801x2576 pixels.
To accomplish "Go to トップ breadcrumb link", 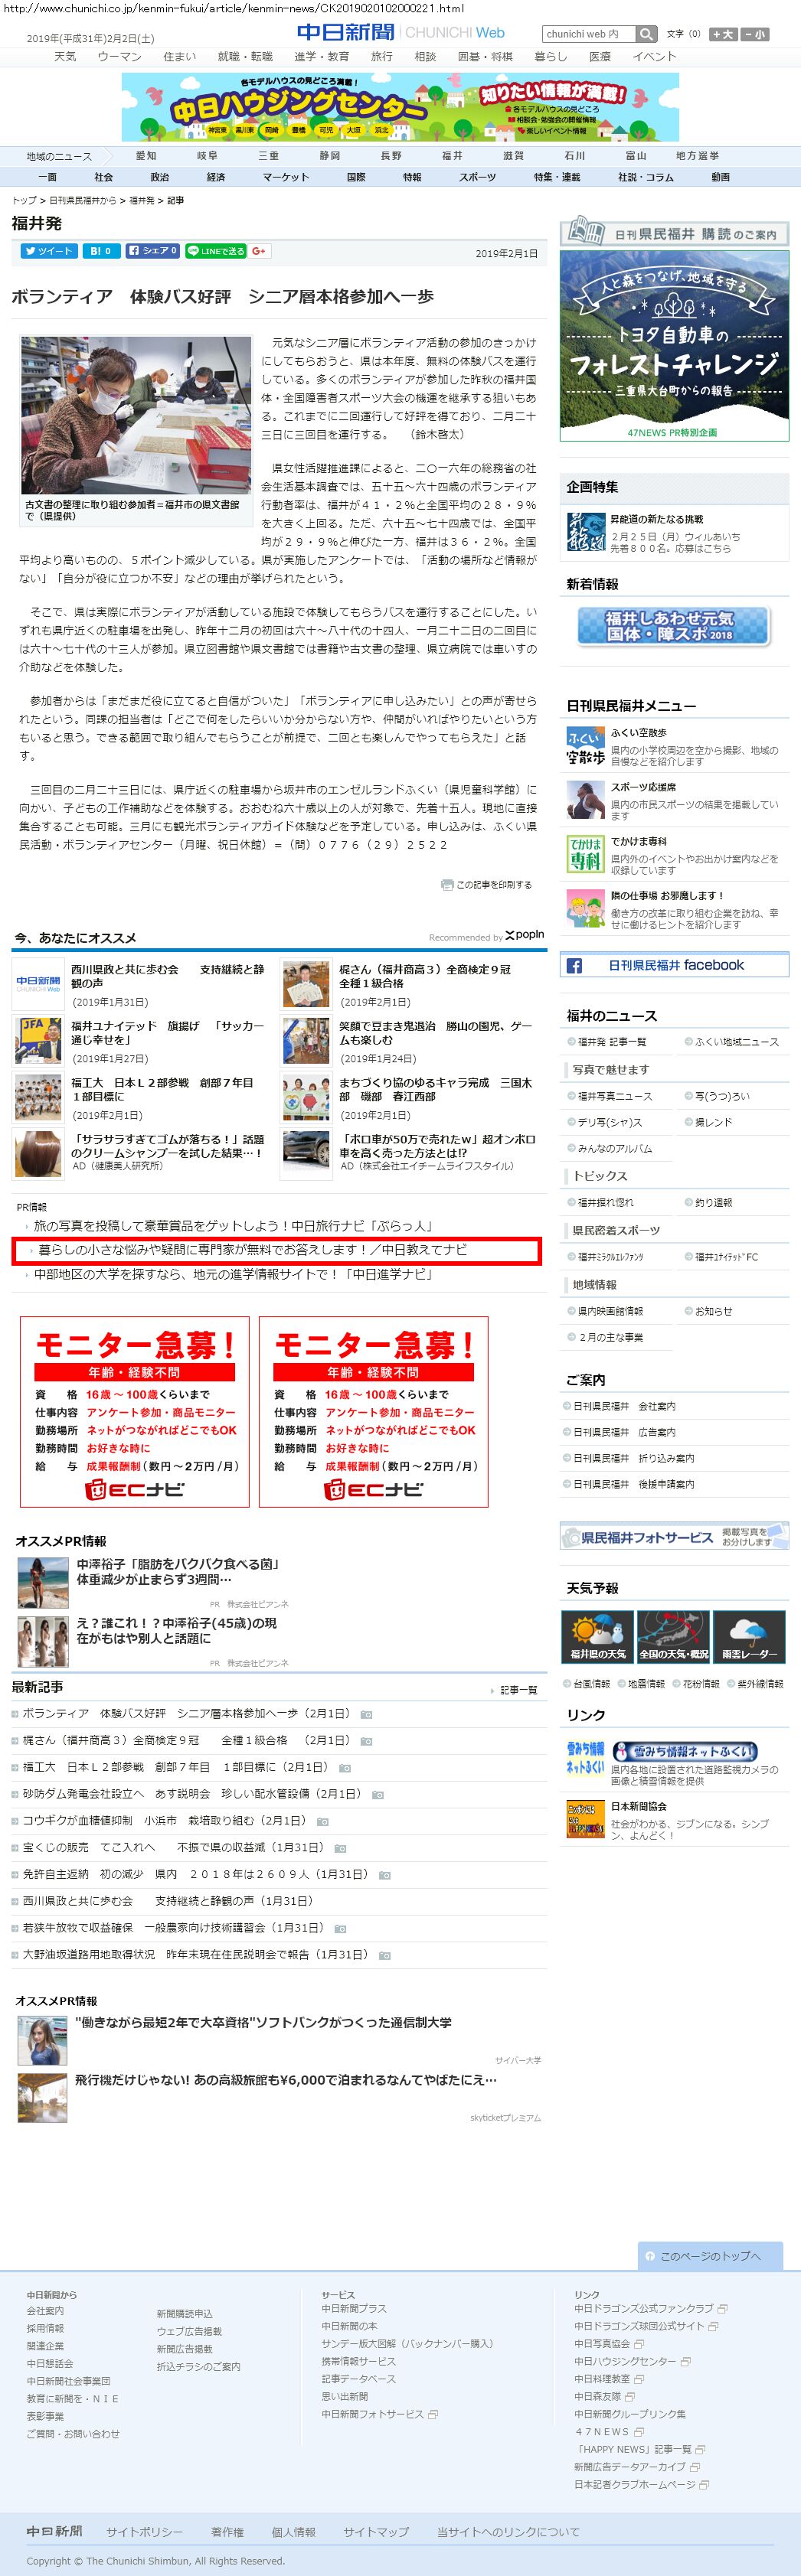I will (24, 201).
